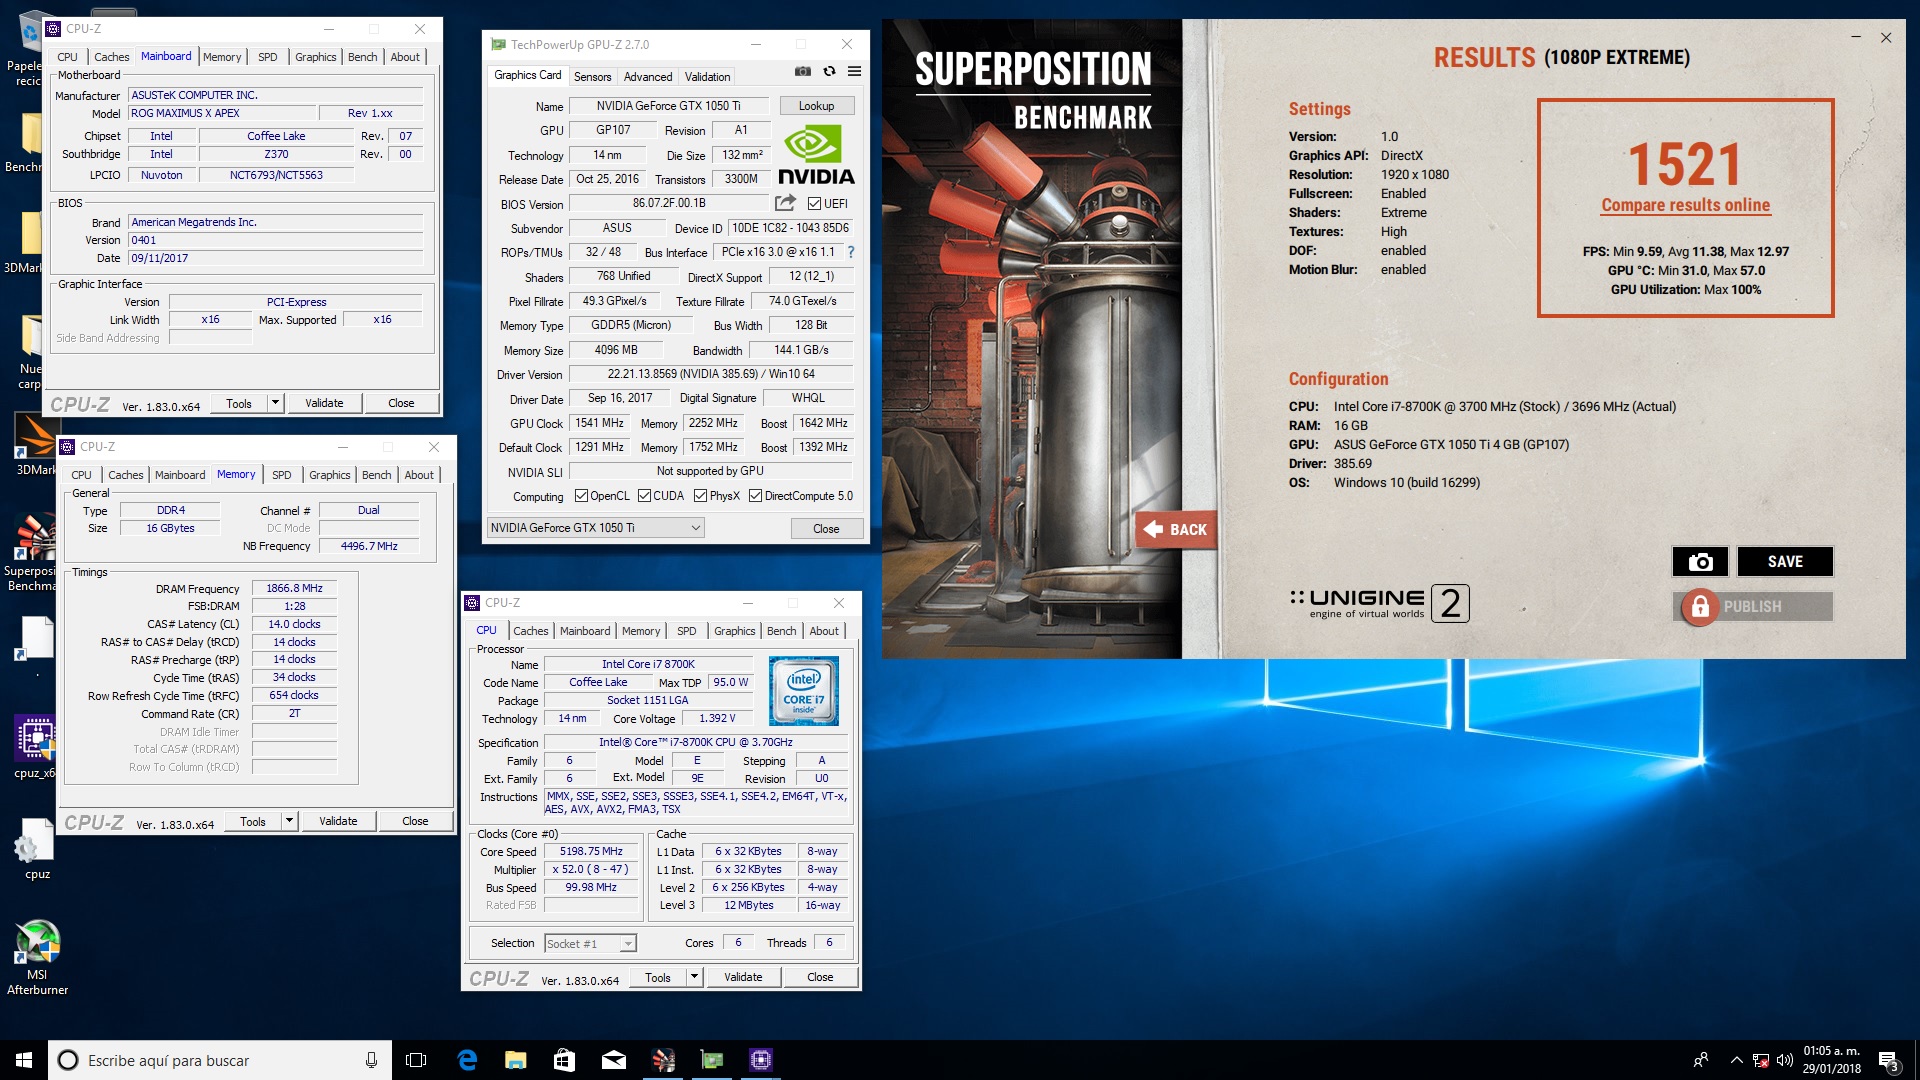Screen dimensions: 1920x1080
Task: Expand Tools dropdown arrow in Mainboard CPU-Z
Action: click(275, 403)
